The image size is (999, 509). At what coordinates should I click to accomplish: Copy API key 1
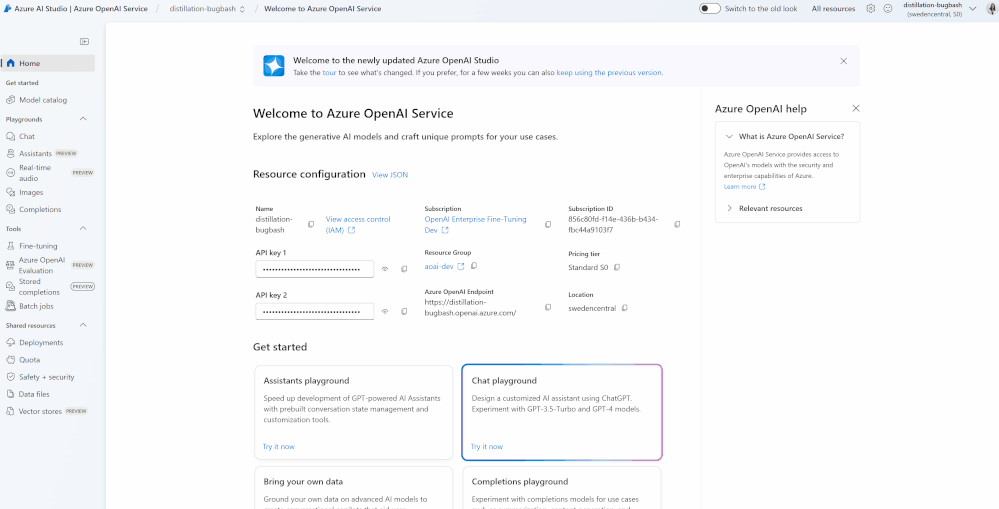(x=404, y=269)
